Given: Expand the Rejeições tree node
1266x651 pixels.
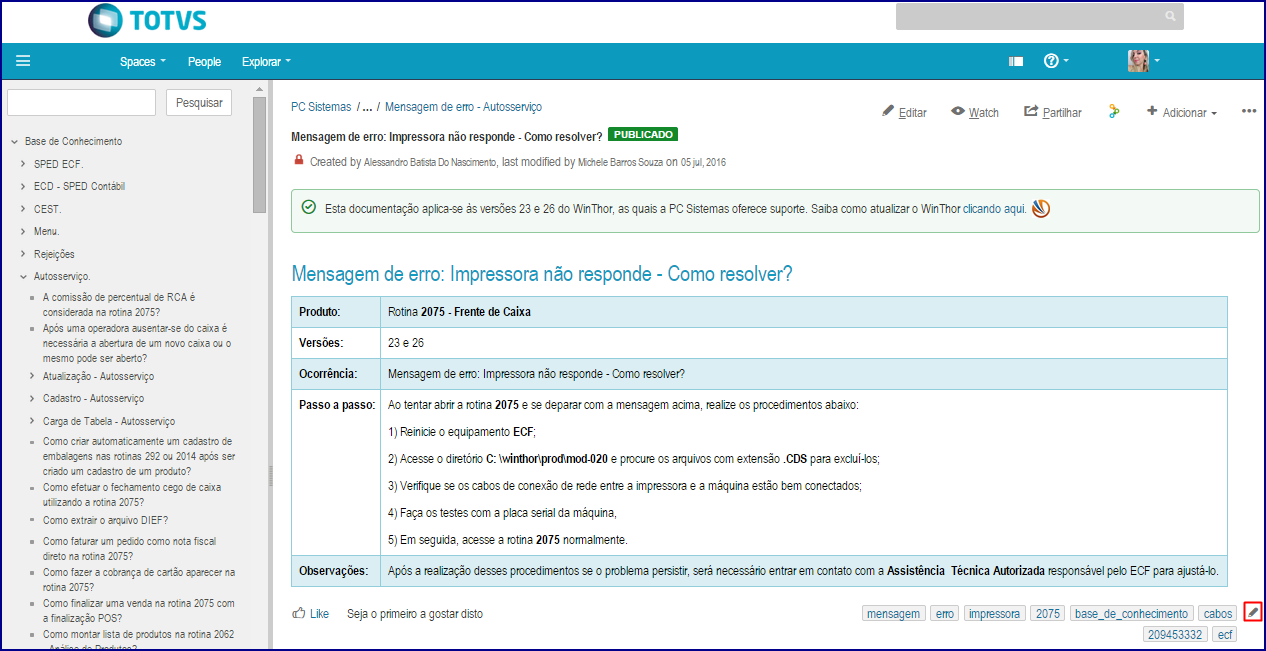Looking at the screenshot, I should 23,254.
